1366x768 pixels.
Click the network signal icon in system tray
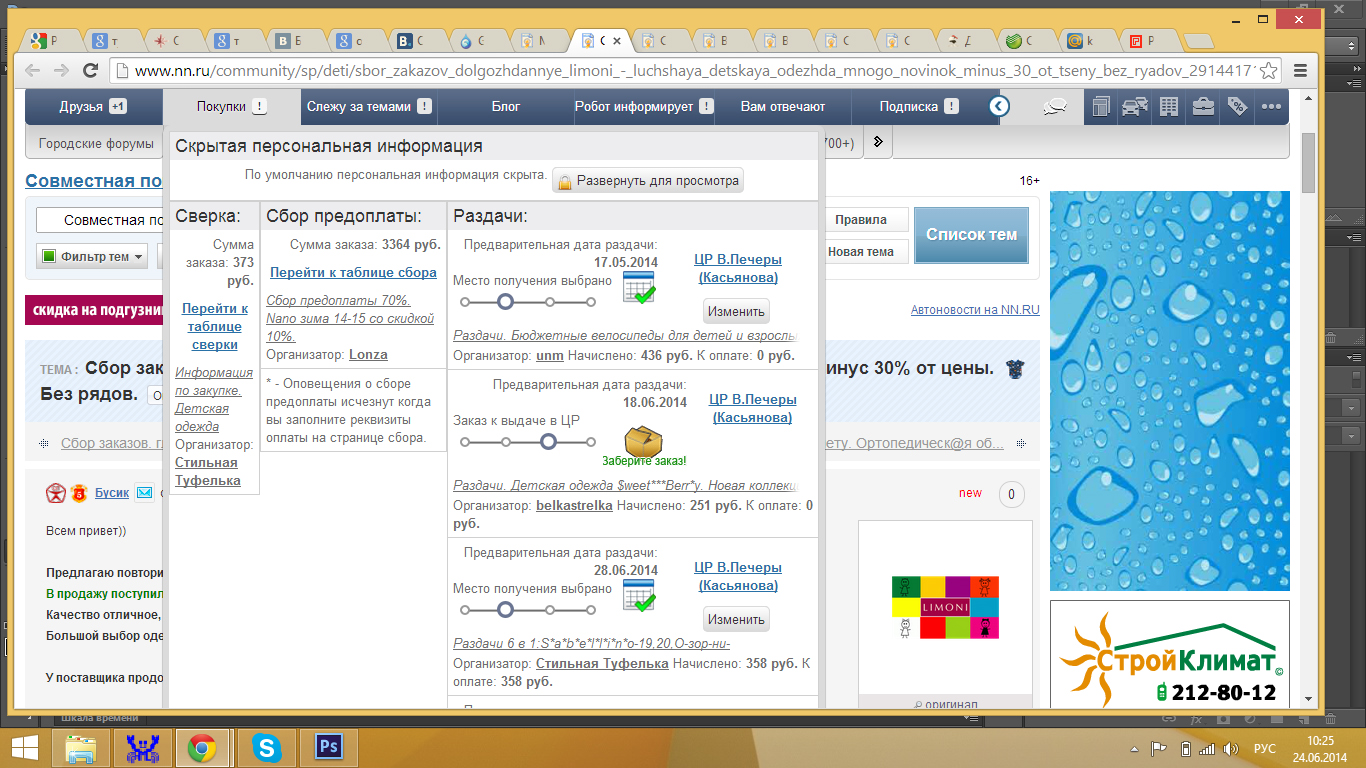coord(1208,749)
